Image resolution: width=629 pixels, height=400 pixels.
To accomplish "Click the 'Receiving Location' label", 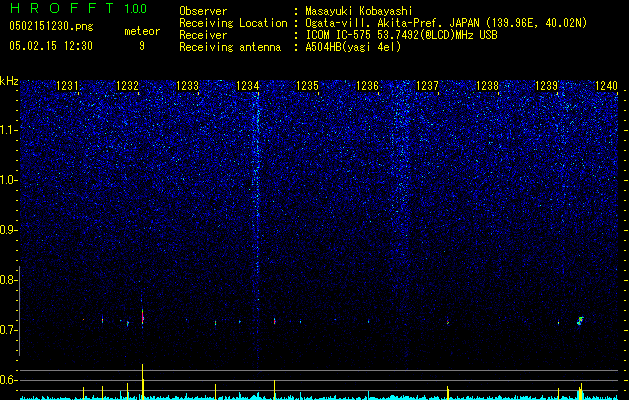I will (233, 23).
